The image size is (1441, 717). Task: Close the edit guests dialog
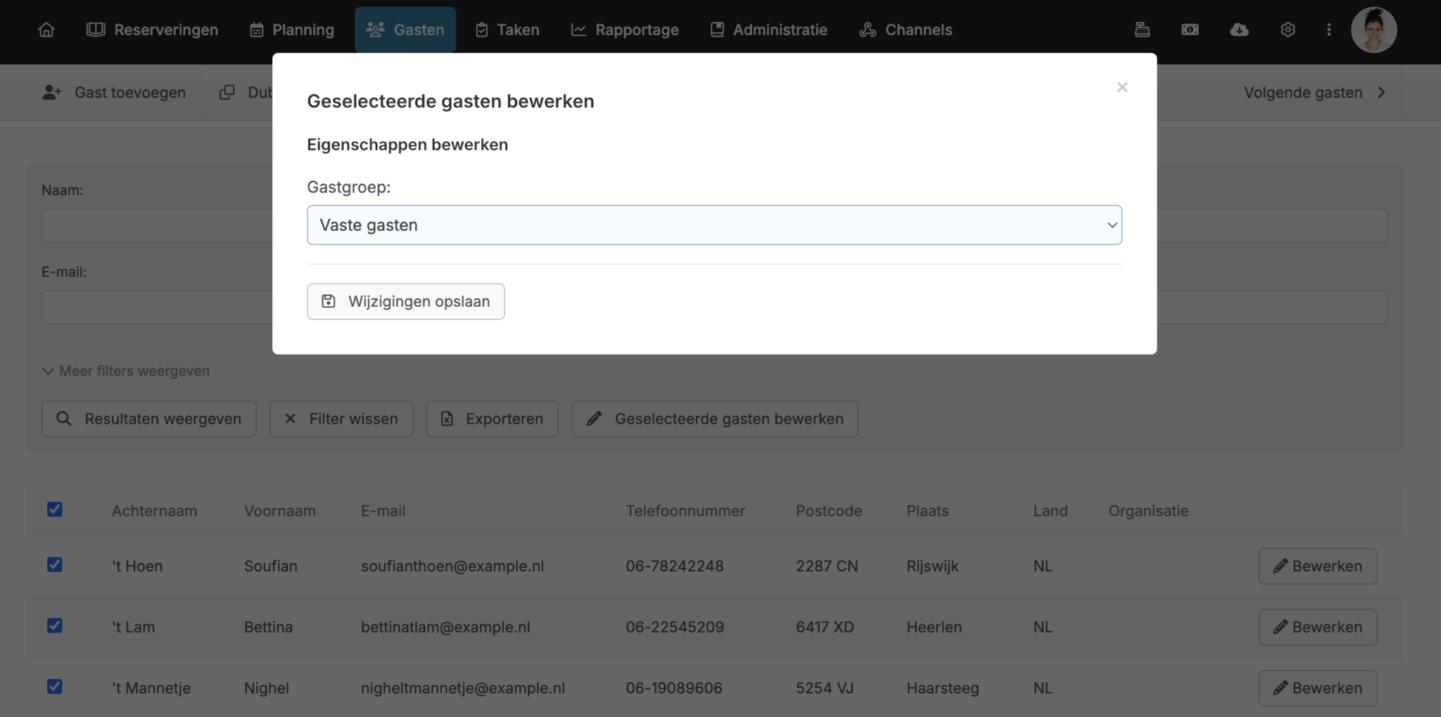1122,88
